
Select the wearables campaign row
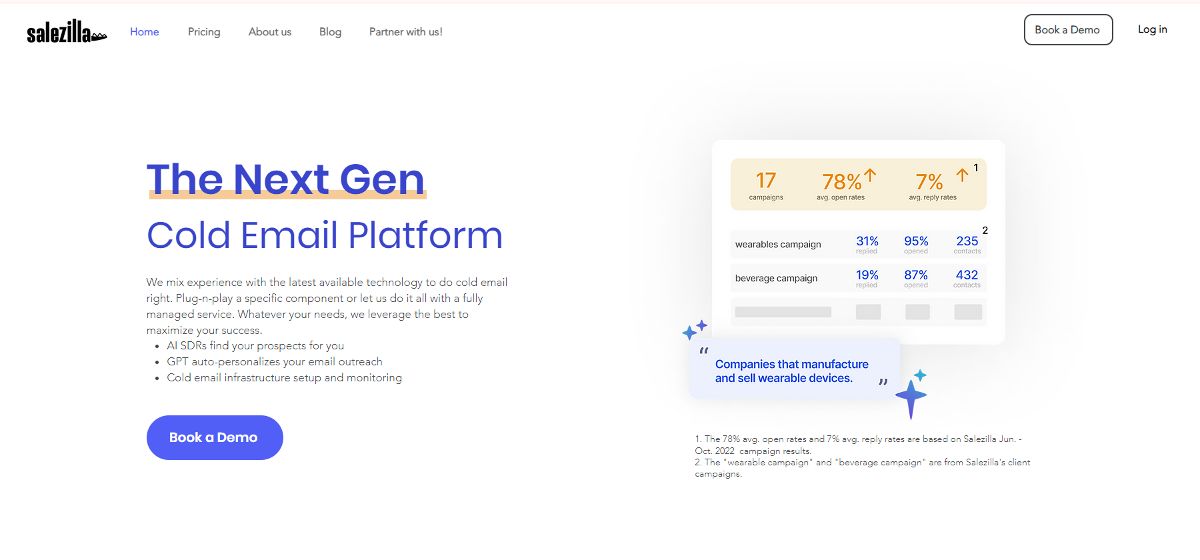click(858, 244)
